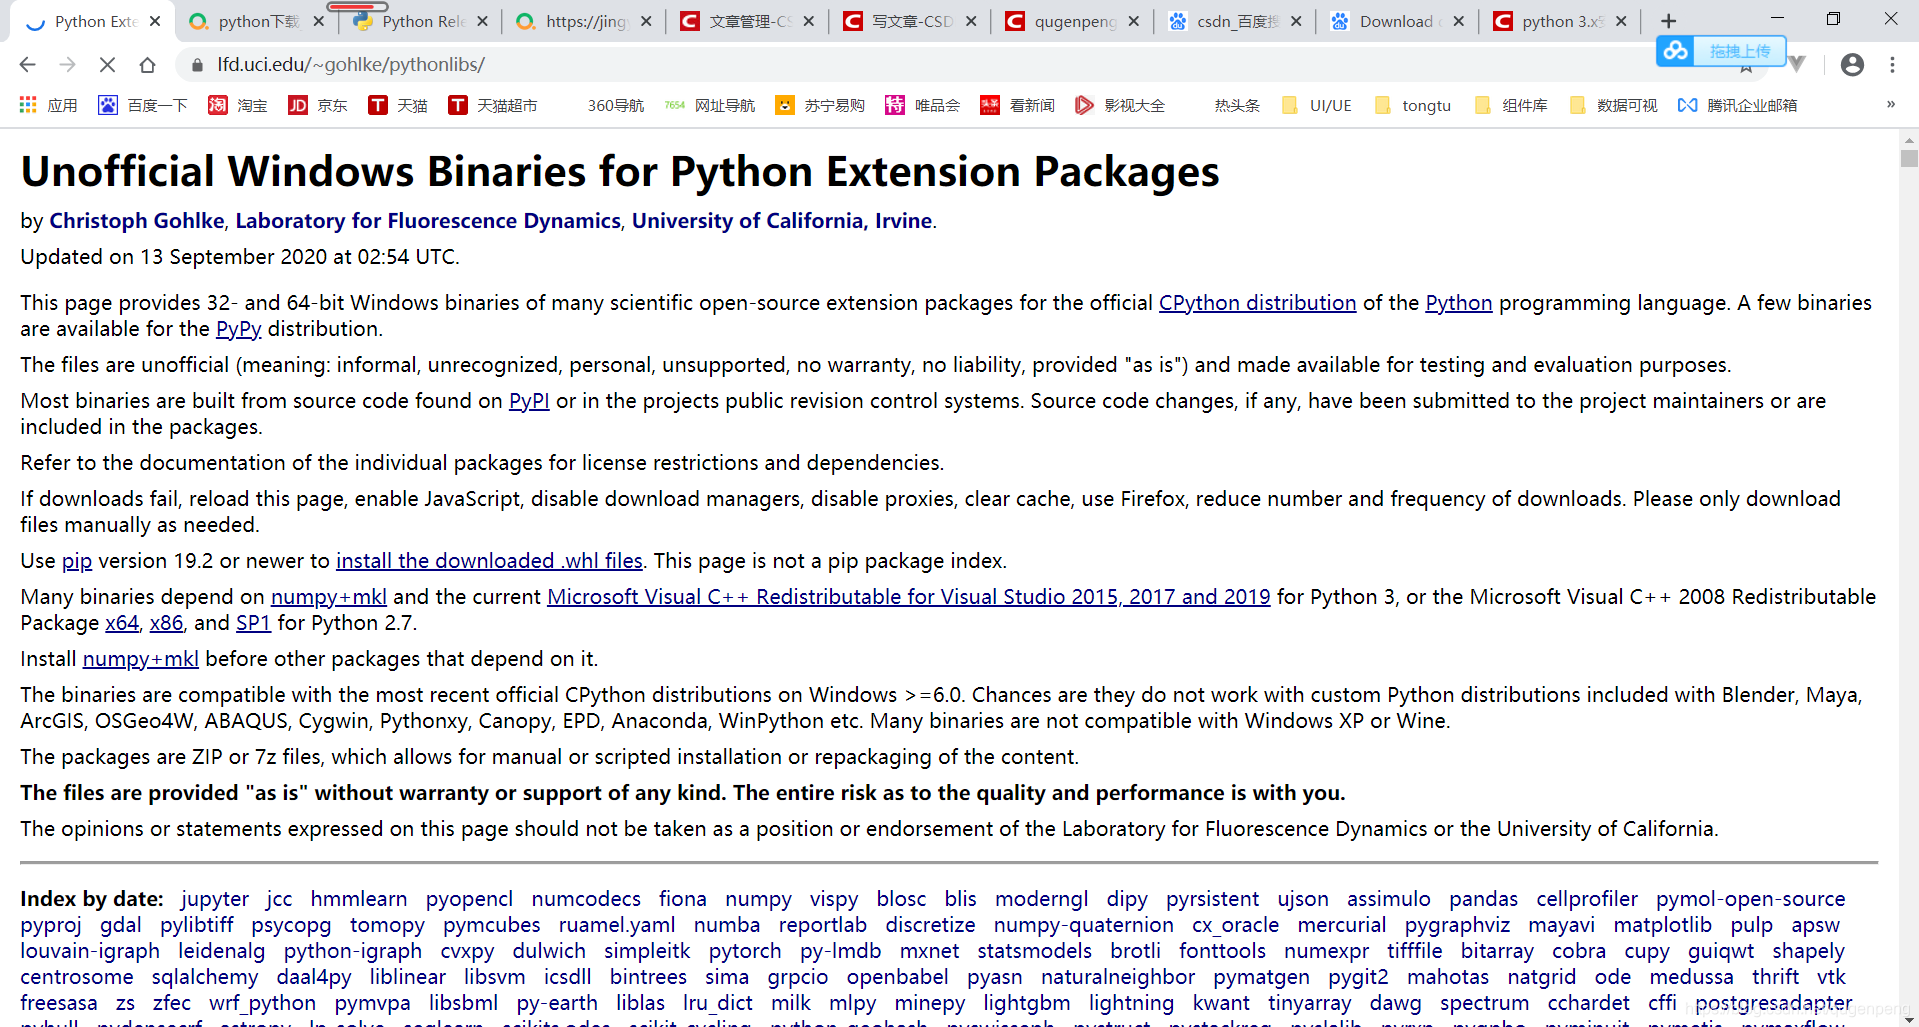Open the 百度一下 bookmark

143,105
